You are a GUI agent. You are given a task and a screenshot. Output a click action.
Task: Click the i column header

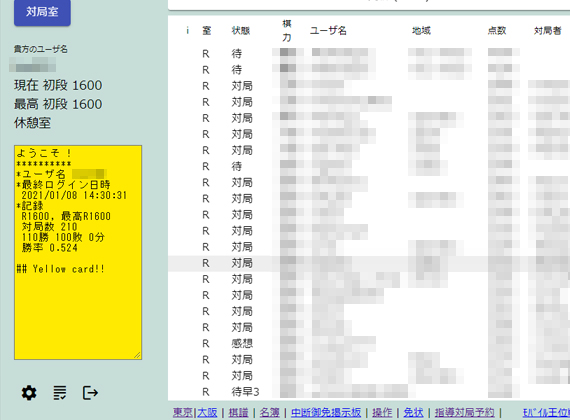tap(188, 31)
